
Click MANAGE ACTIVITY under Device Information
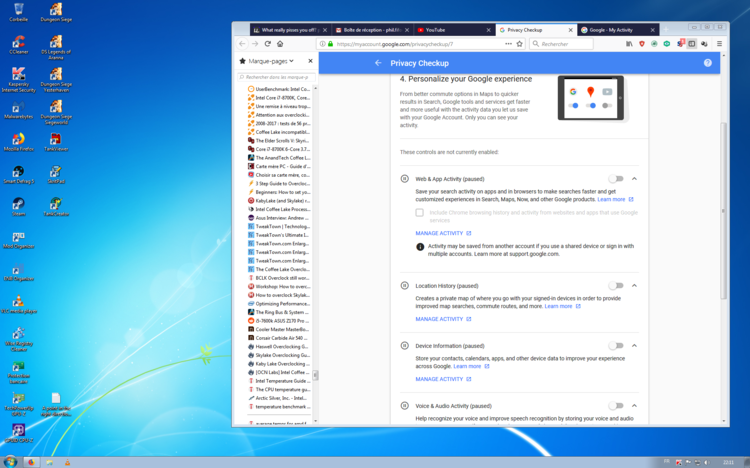click(443, 379)
